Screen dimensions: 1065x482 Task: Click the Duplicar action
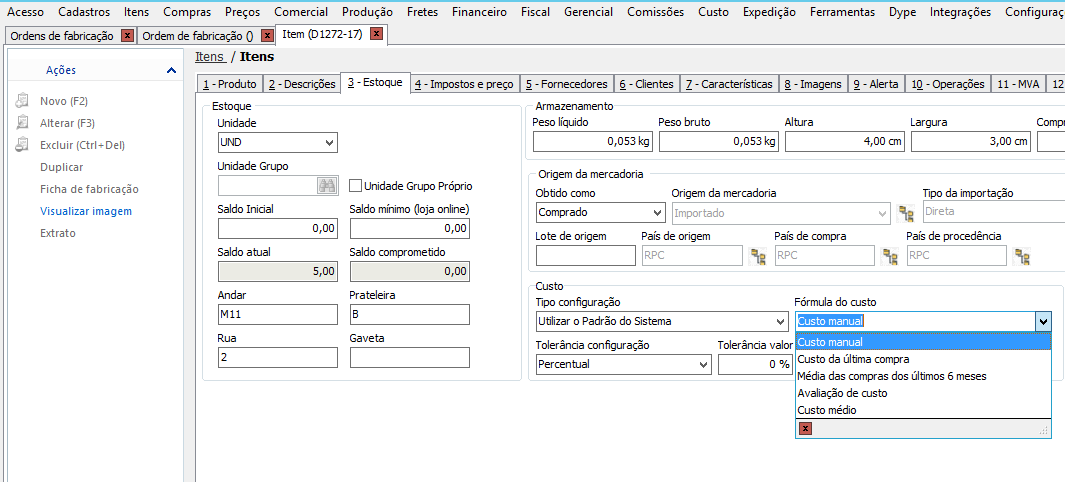[62, 167]
